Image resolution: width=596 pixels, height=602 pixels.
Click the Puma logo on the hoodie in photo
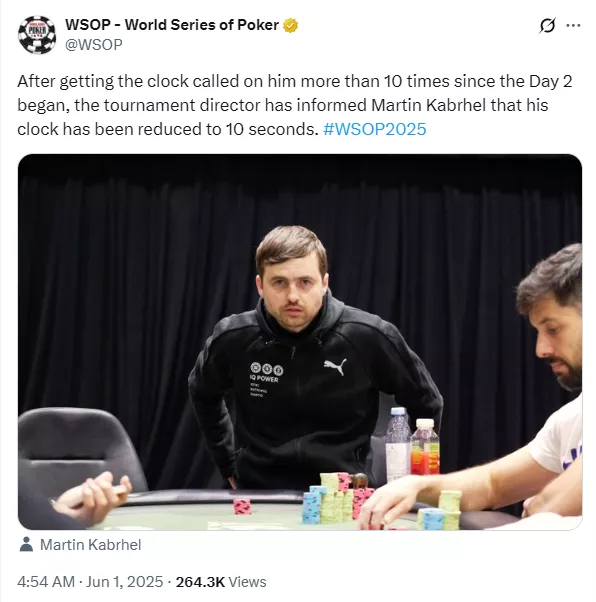(x=335, y=366)
